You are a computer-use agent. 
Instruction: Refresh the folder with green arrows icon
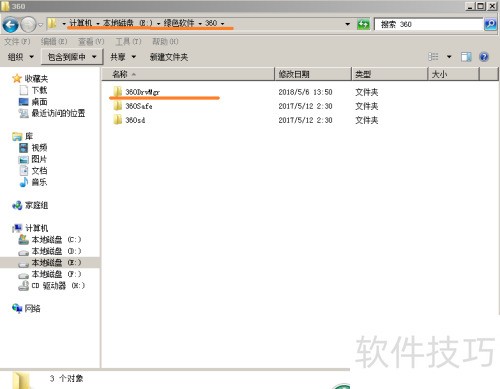(363, 24)
